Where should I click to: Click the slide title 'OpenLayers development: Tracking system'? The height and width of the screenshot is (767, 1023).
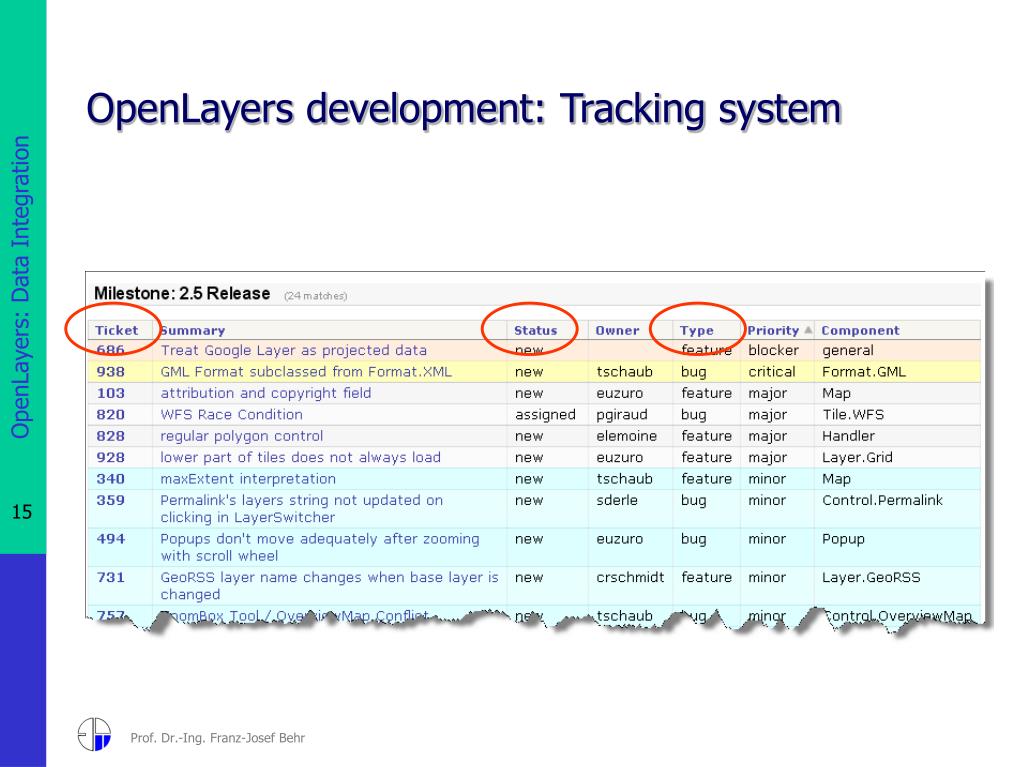pos(464,109)
